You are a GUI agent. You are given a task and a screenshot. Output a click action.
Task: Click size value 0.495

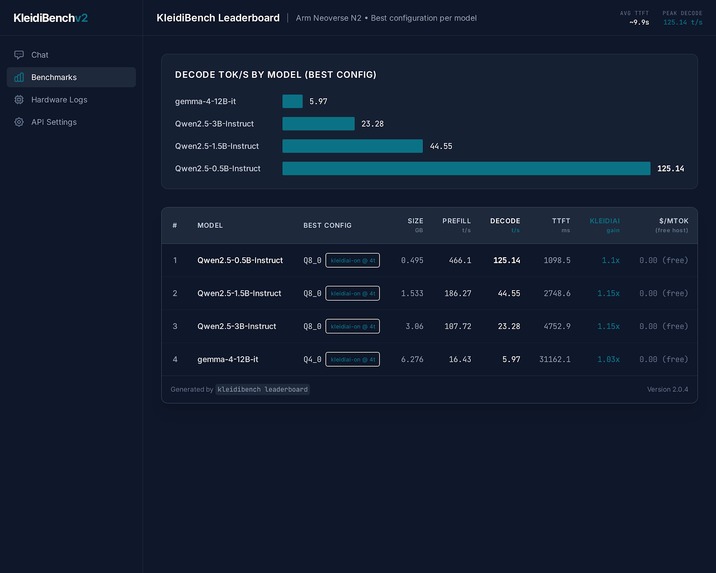[x=412, y=260]
